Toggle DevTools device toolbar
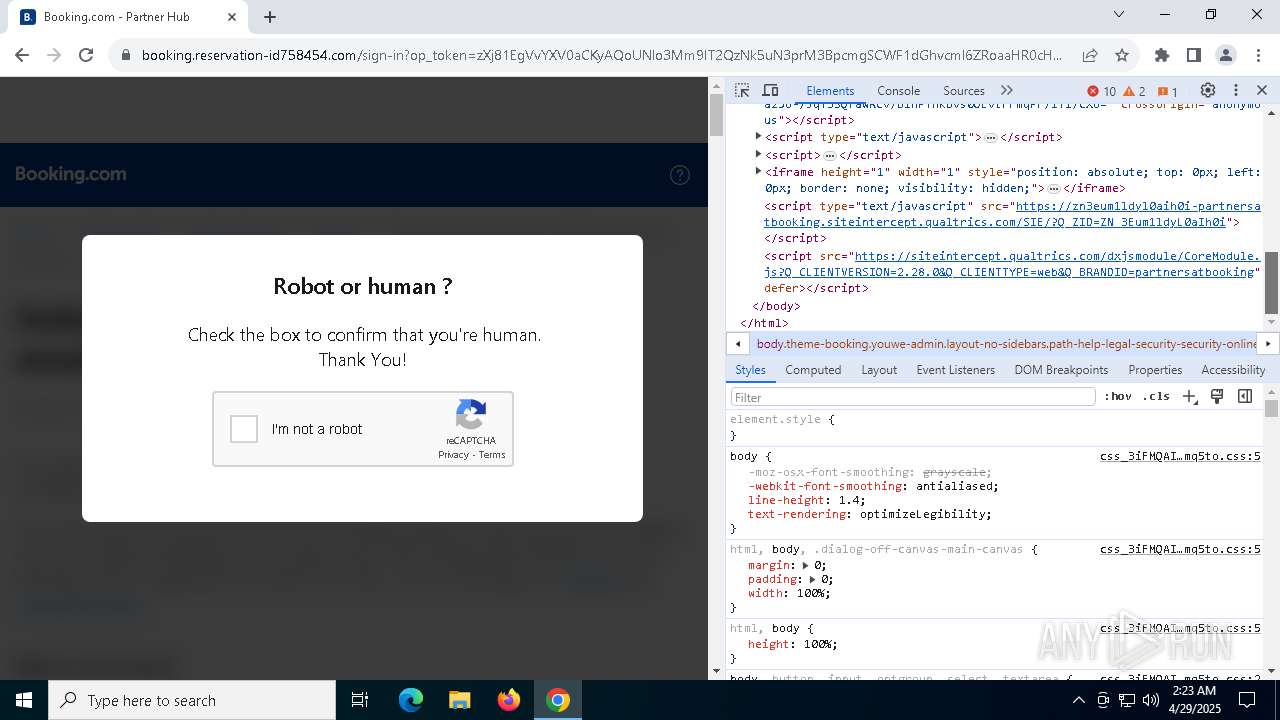 [x=770, y=90]
